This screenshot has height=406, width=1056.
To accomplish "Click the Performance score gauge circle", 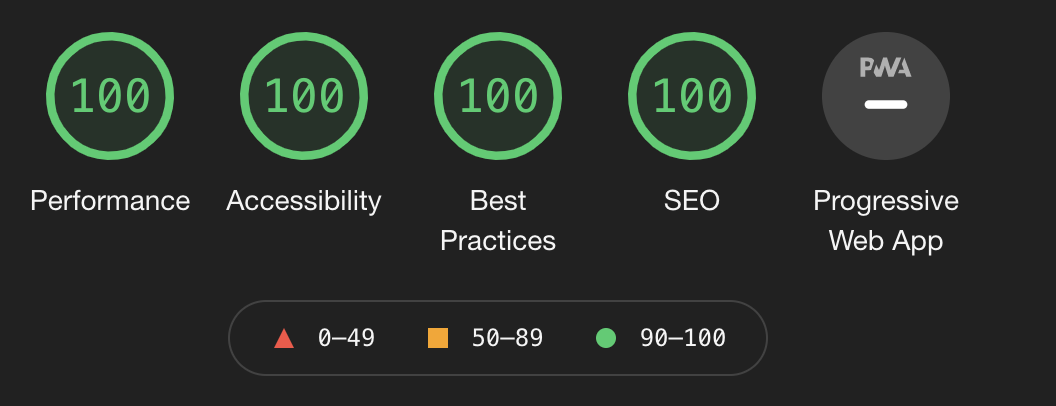I will pyautogui.click(x=110, y=96).
